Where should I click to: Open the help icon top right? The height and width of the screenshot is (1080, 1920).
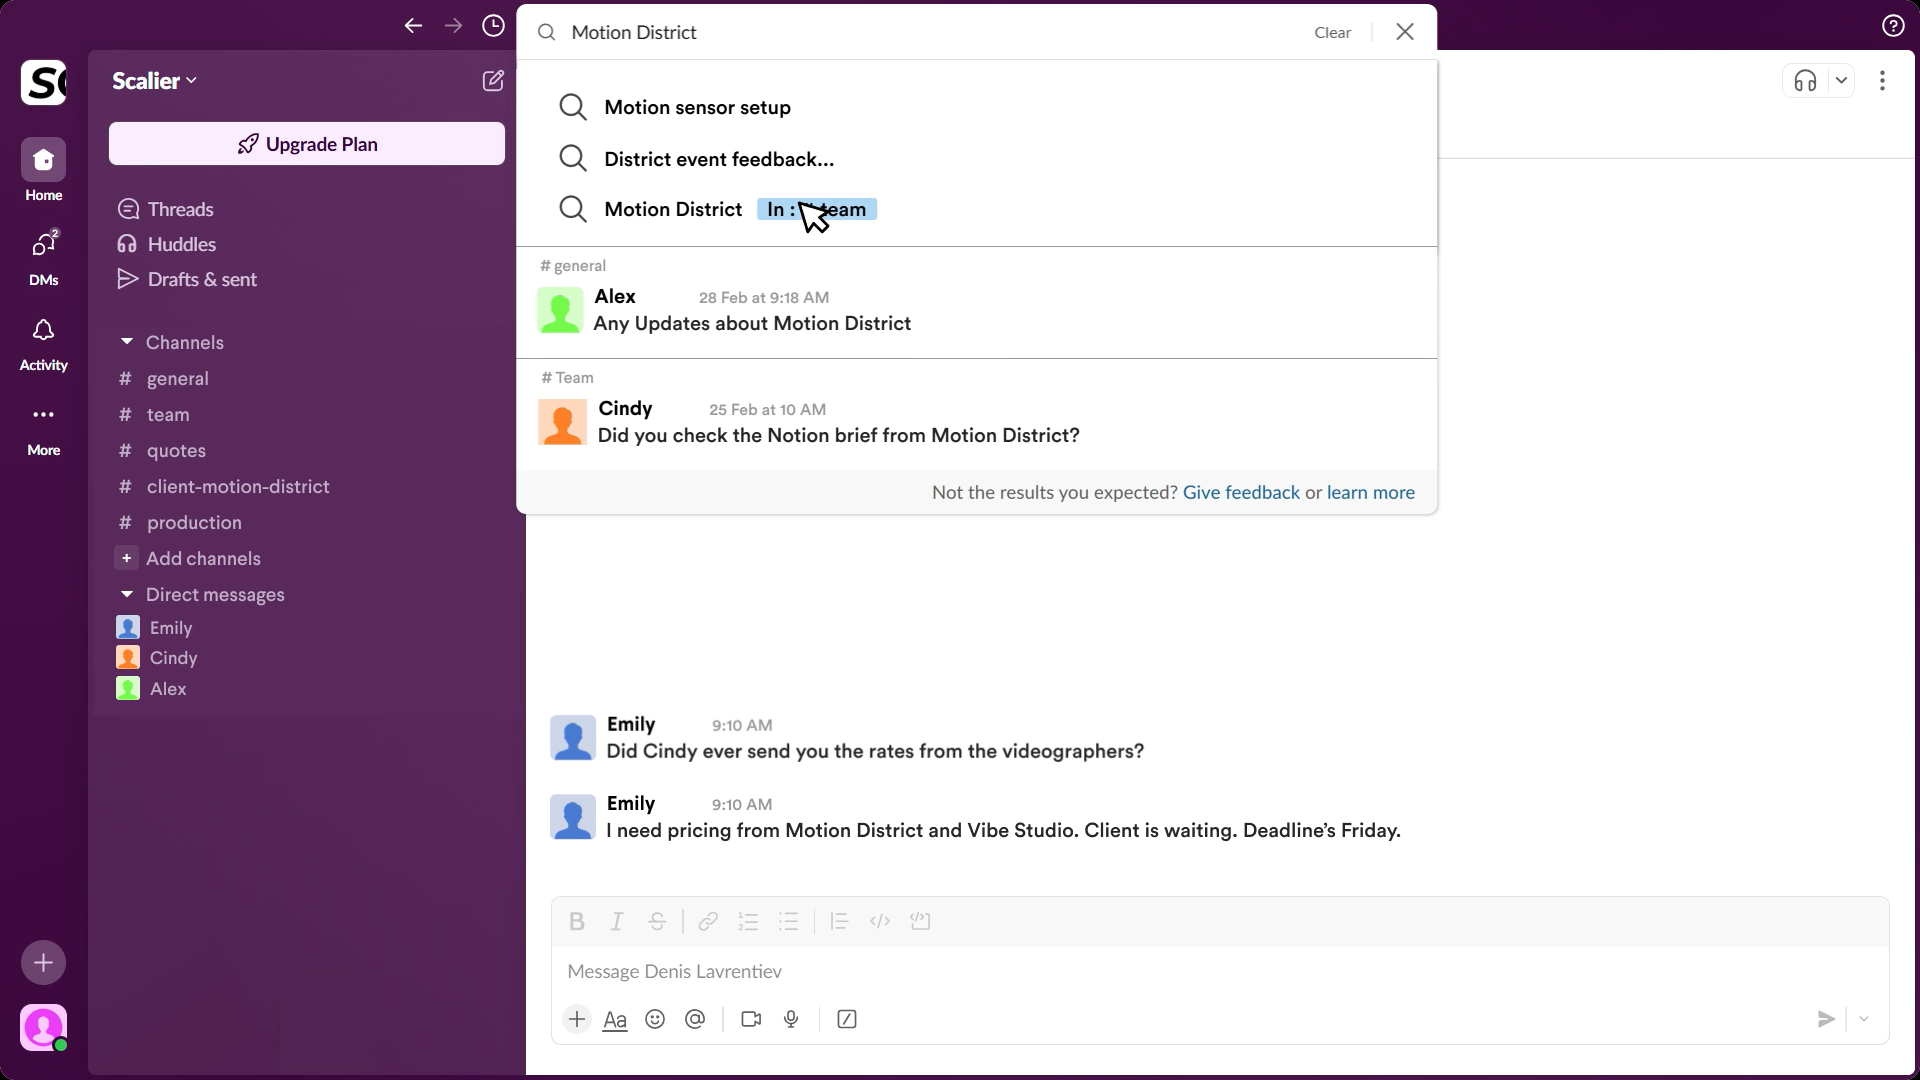point(1893,25)
